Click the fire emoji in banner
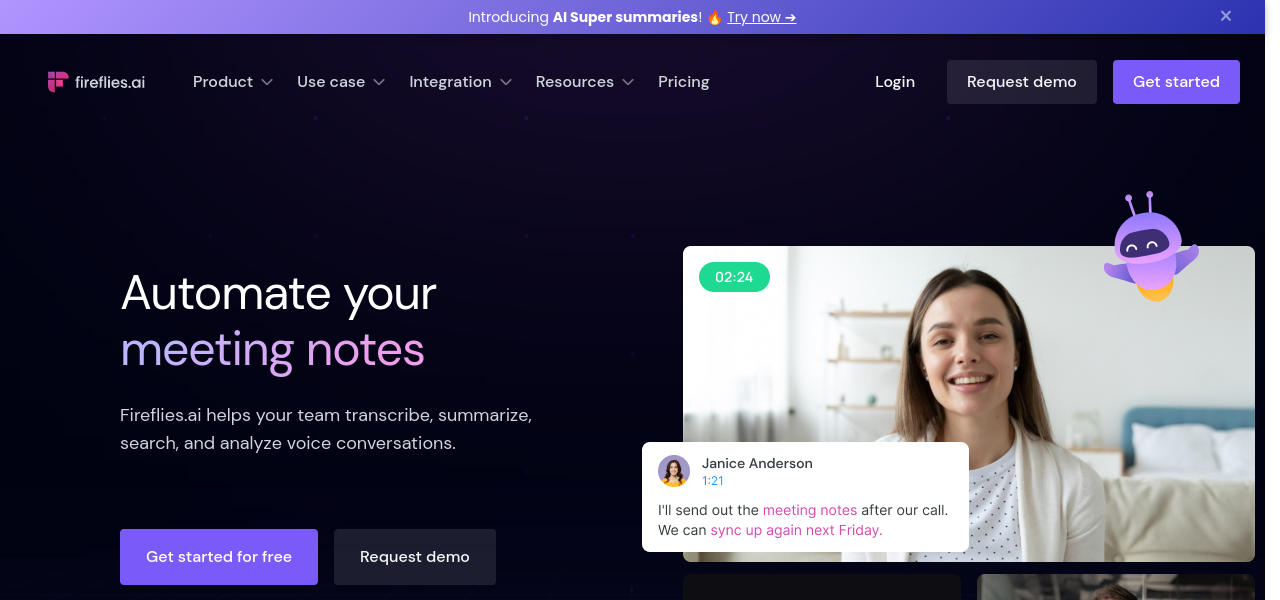The width and height of the screenshot is (1280, 600). (x=715, y=18)
